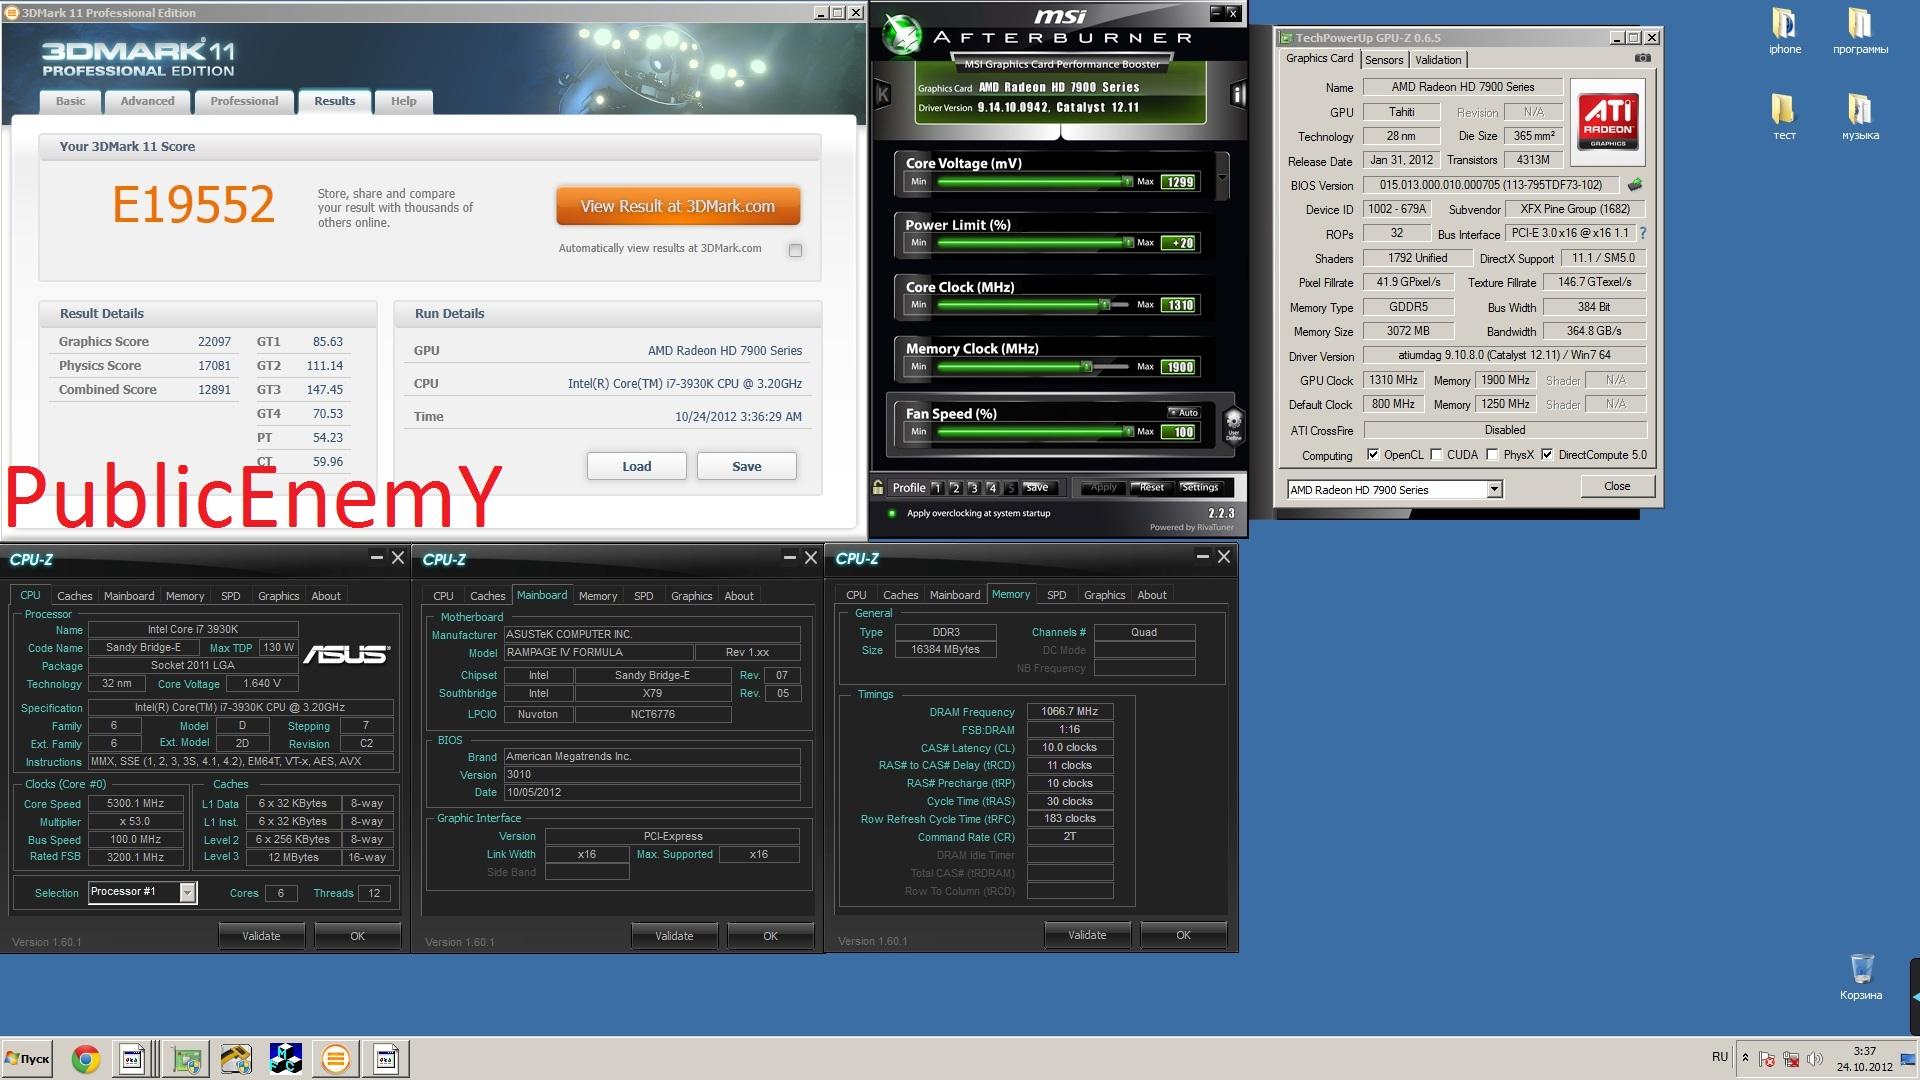Open Afterburner Settings

(1200, 488)
